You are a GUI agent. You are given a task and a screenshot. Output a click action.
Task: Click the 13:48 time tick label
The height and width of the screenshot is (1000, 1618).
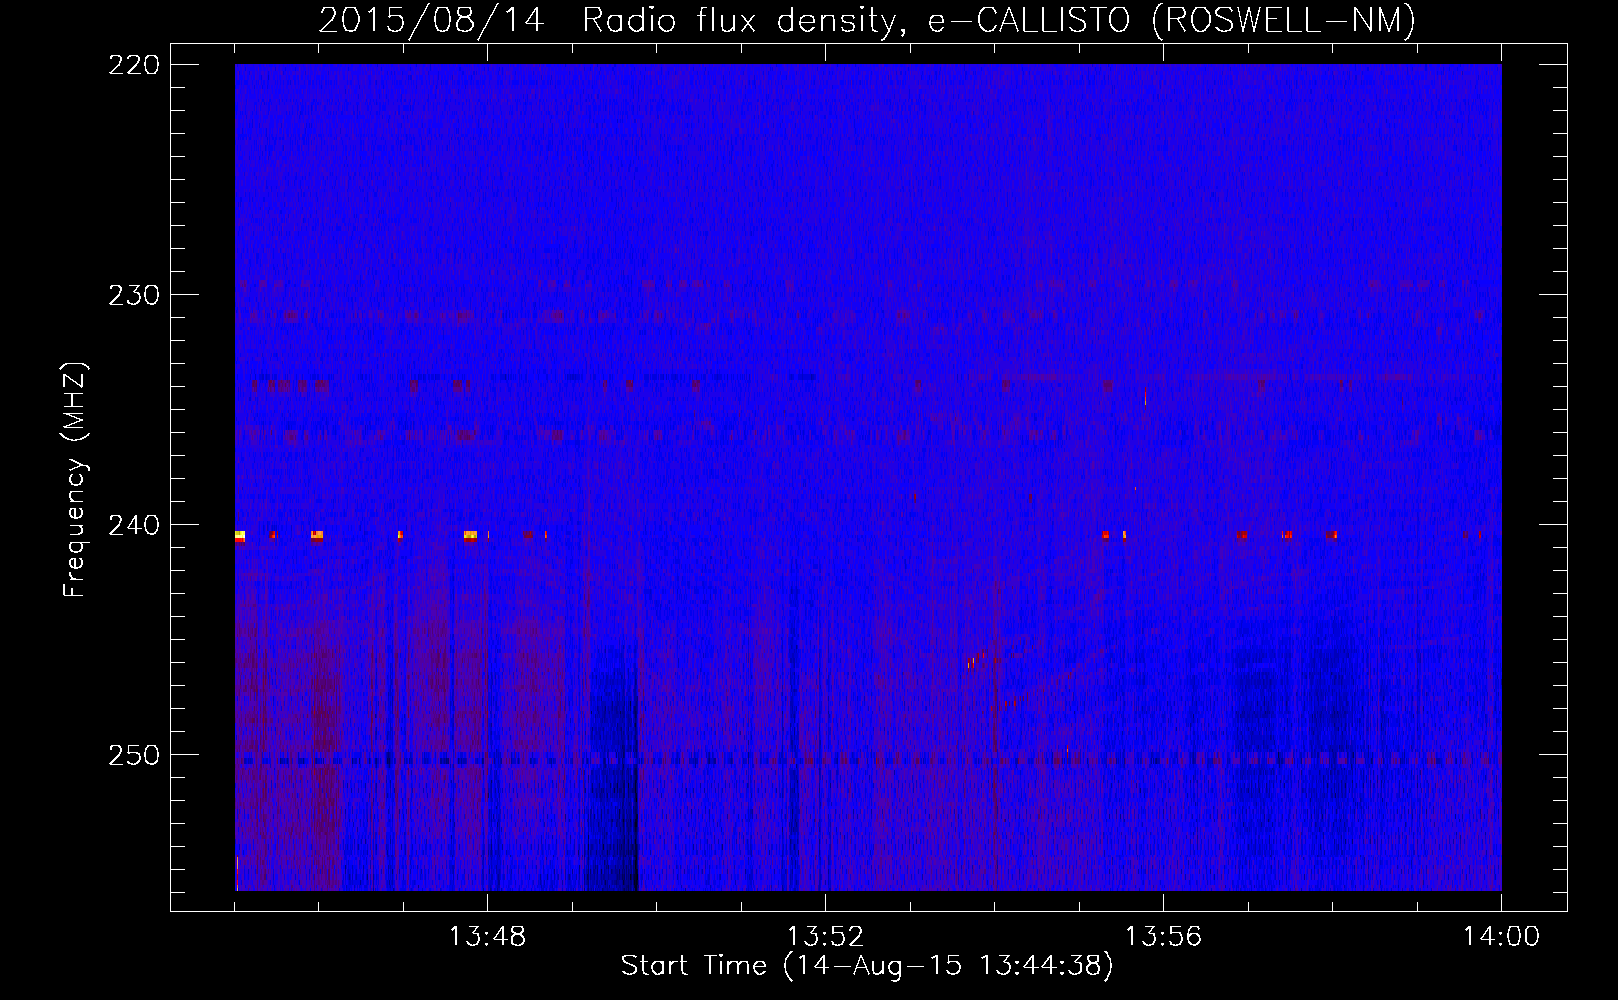pos(487,937)
